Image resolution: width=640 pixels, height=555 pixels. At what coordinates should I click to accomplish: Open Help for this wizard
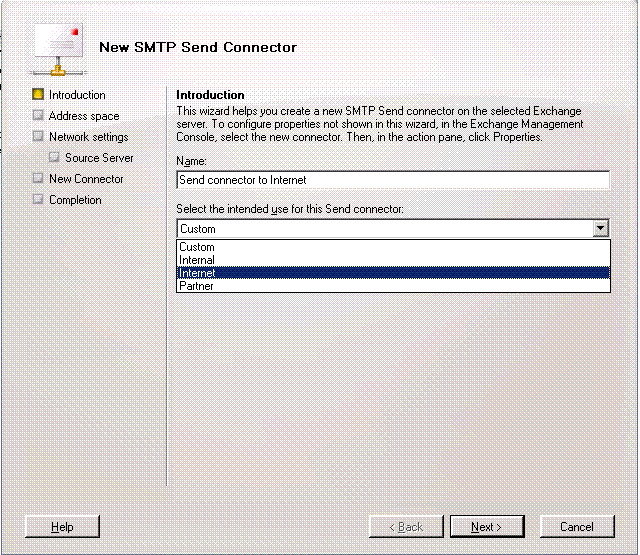pyautogui.click(x=62, y=526)
